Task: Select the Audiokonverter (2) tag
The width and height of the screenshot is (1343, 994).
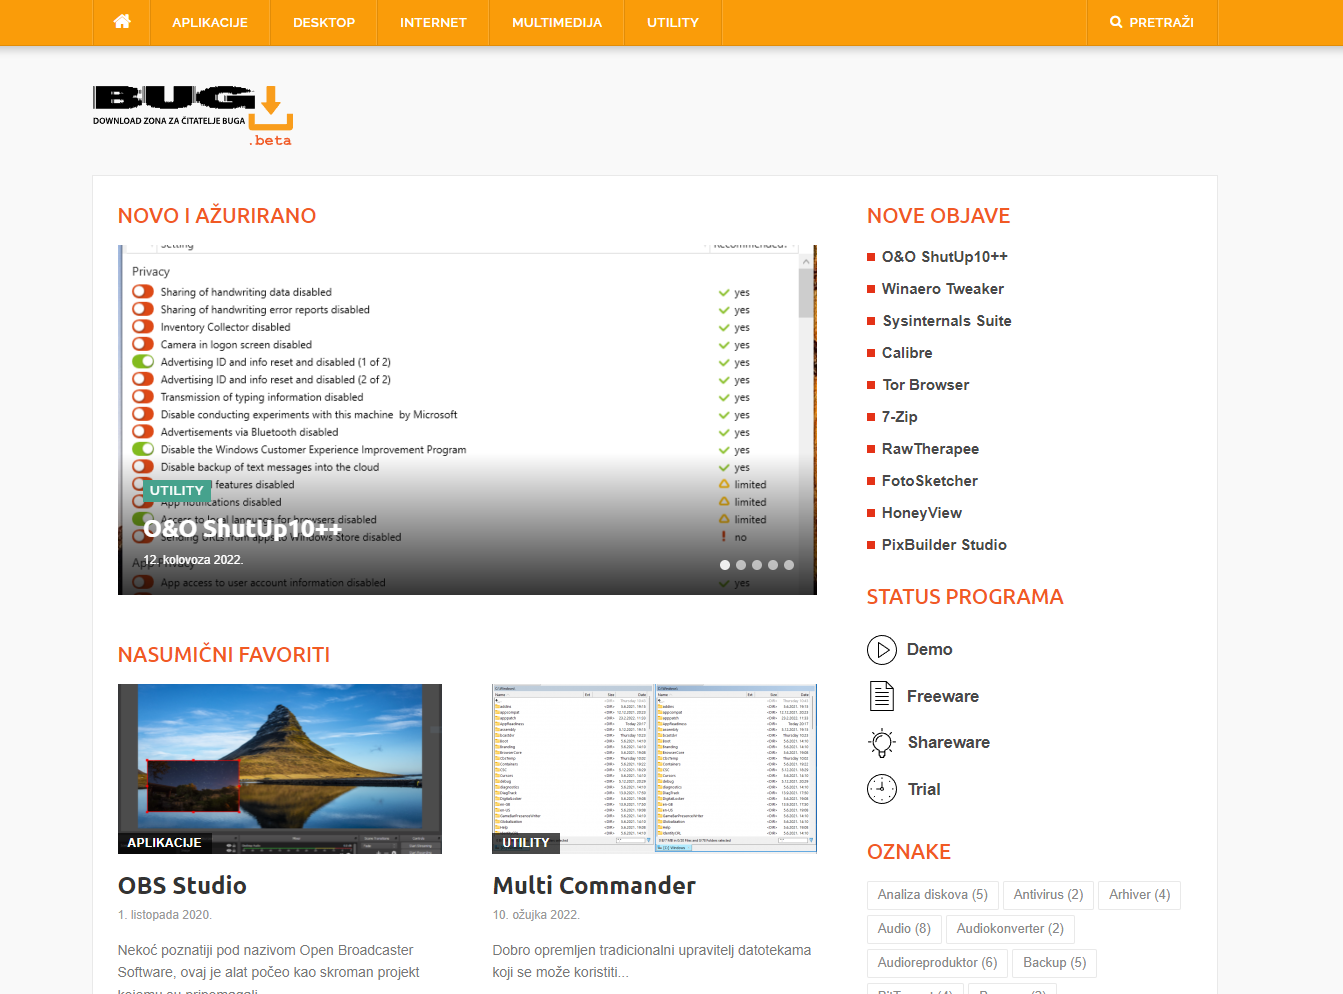Action: [1010, 929]
